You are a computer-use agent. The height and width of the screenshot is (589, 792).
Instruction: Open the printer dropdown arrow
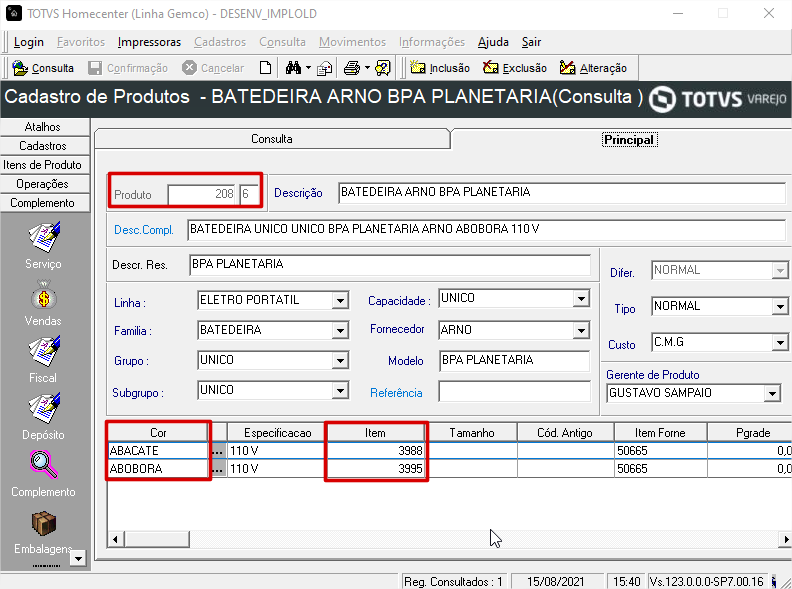tap(367, 68)
